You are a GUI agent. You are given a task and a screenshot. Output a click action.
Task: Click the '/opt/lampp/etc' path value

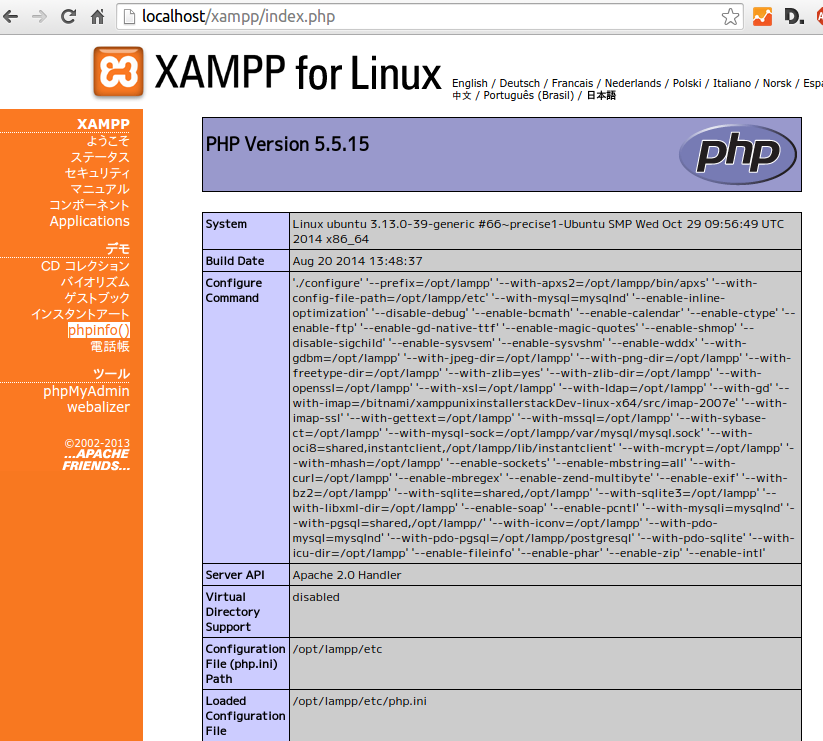point(337,649)
